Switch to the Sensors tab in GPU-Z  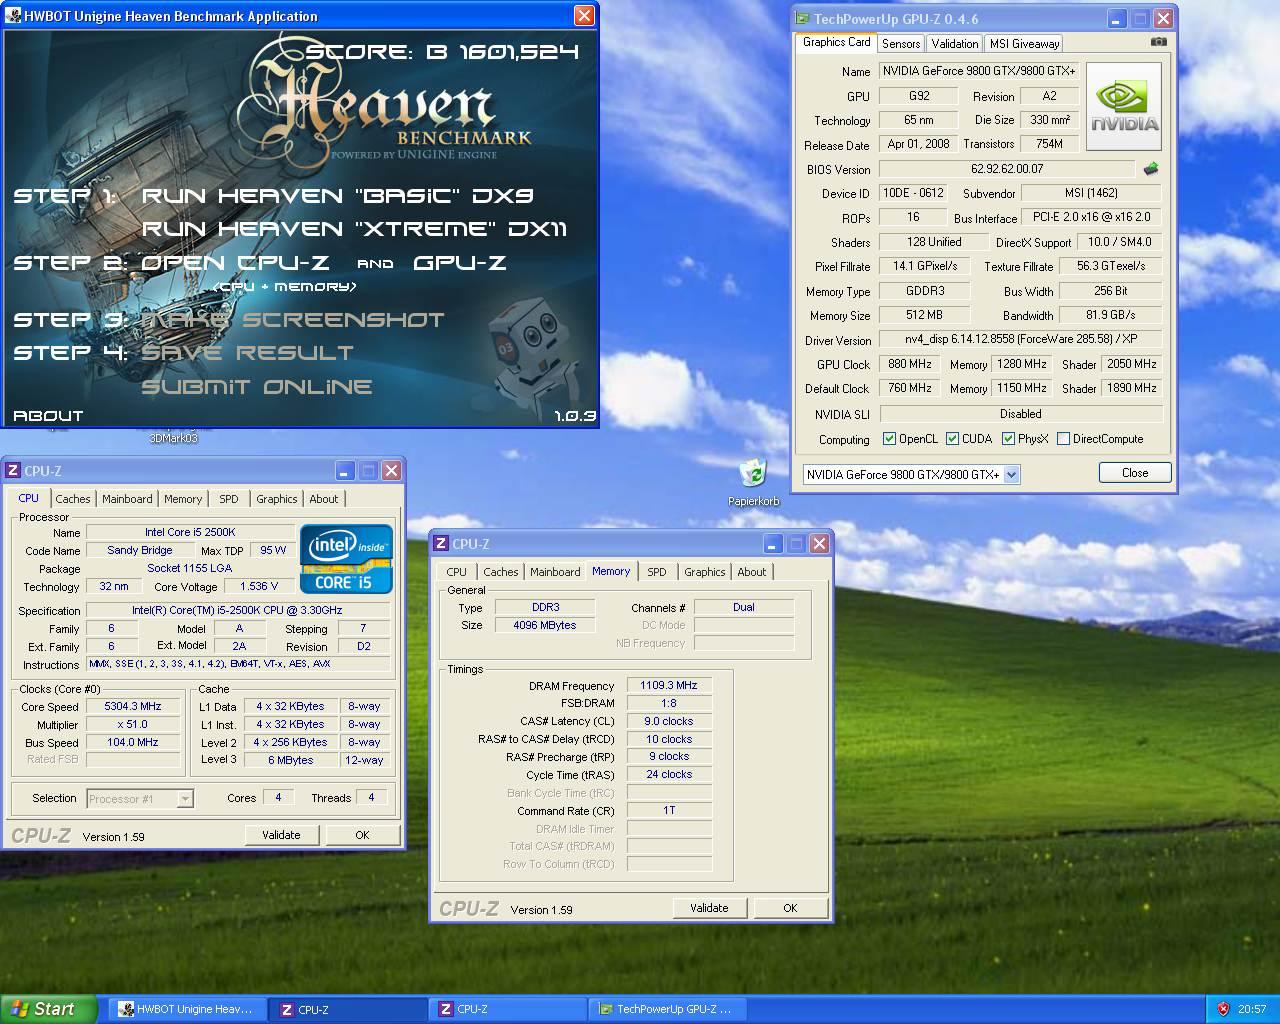coord(901,43)
